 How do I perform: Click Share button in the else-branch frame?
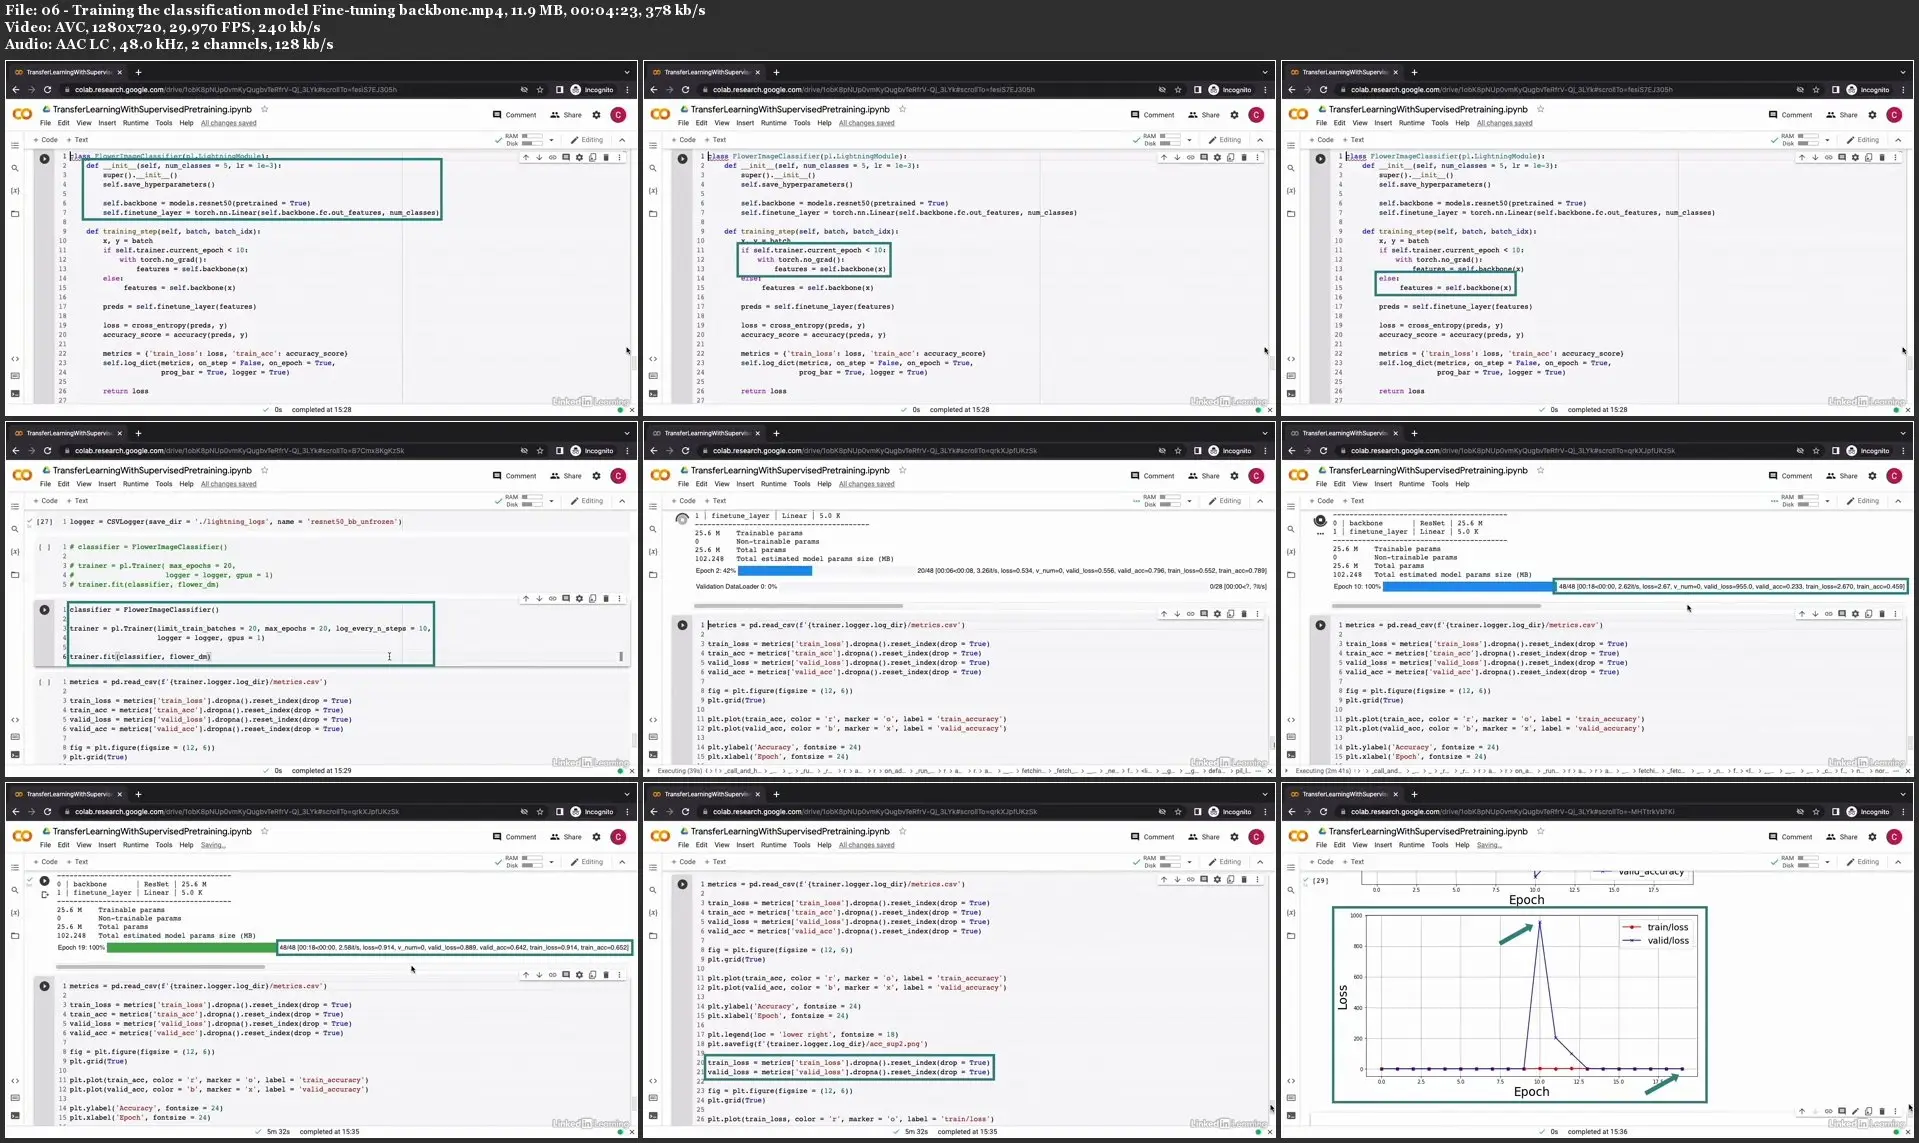coord(1842,115)
